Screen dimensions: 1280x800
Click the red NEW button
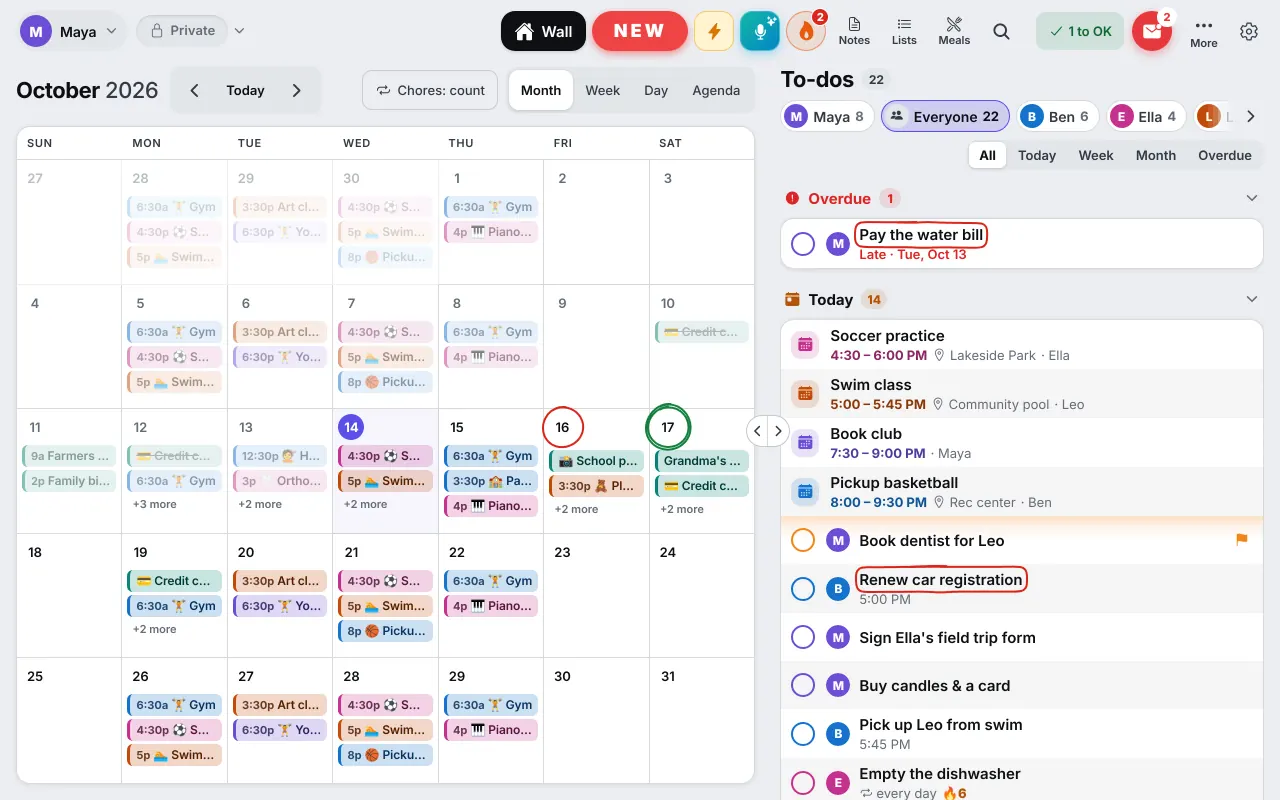[x=639, y=31]
